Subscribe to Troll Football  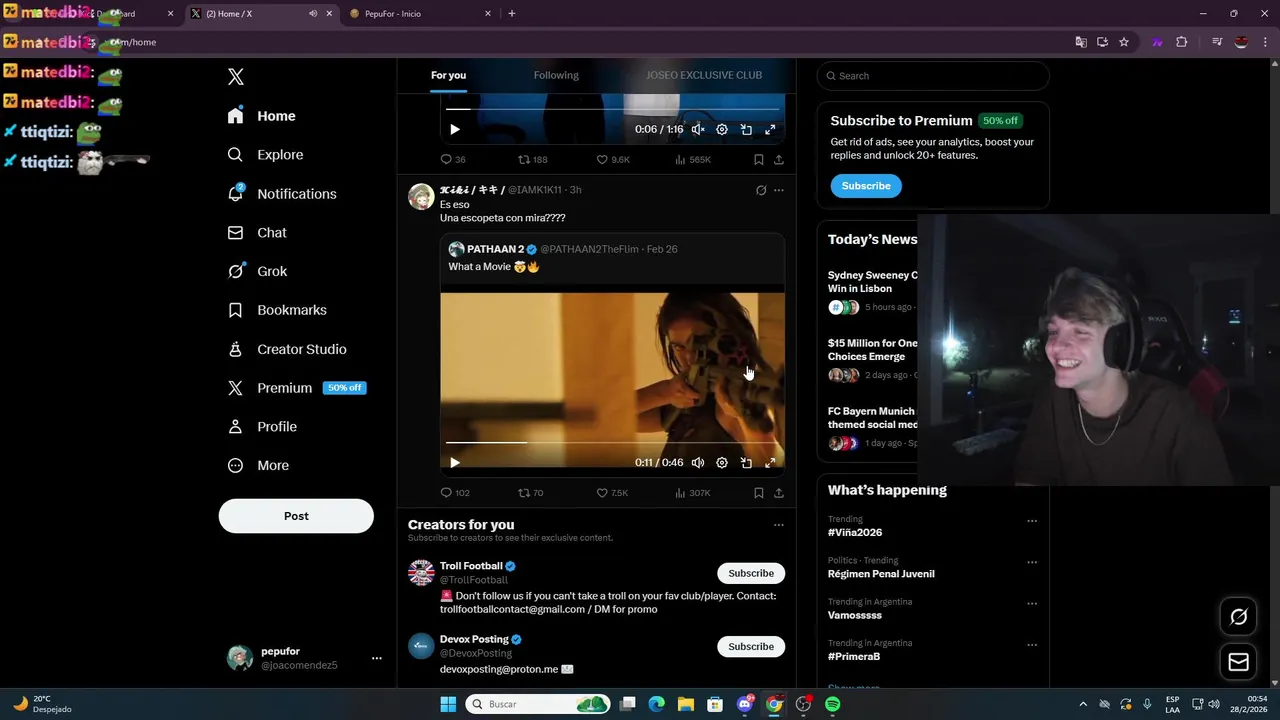pos(751,573)
